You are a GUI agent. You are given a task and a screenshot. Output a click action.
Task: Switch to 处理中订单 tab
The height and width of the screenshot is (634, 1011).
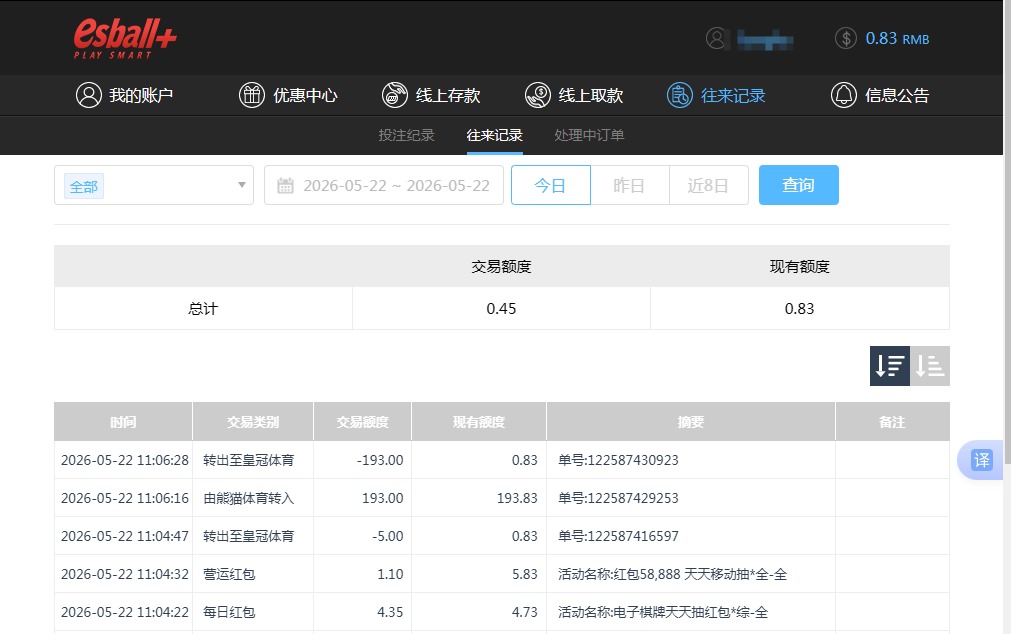589,135
